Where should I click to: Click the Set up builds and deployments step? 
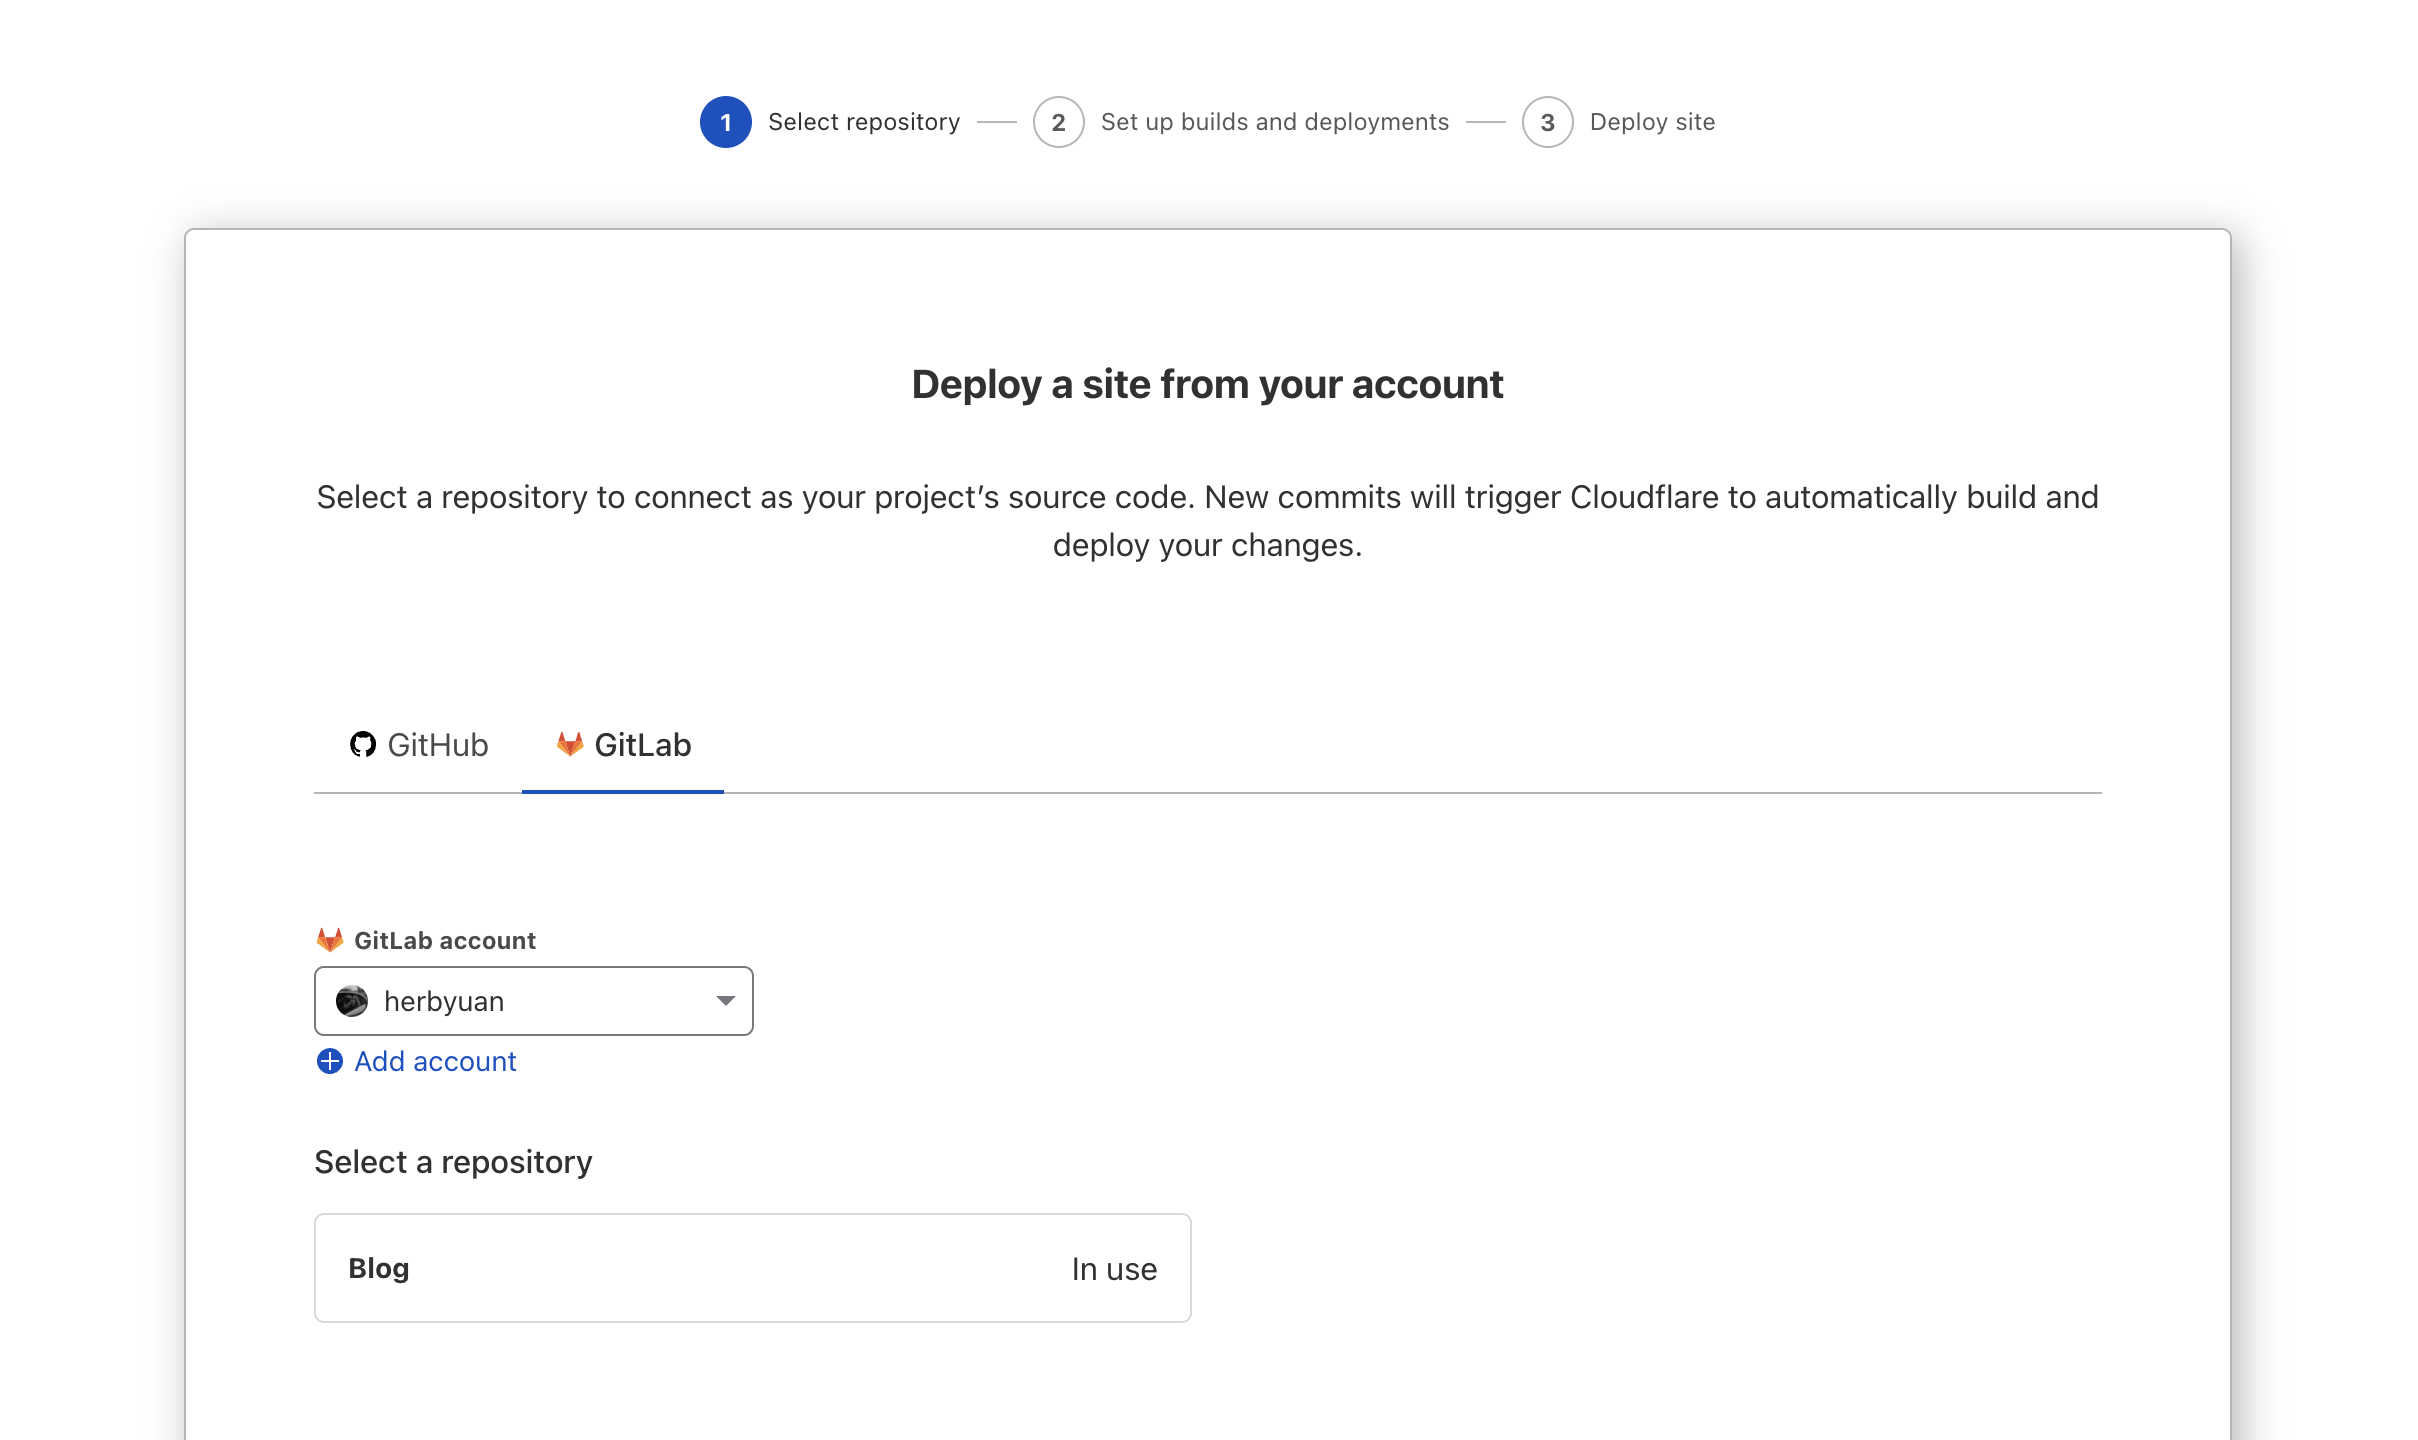click(1275, 122)
